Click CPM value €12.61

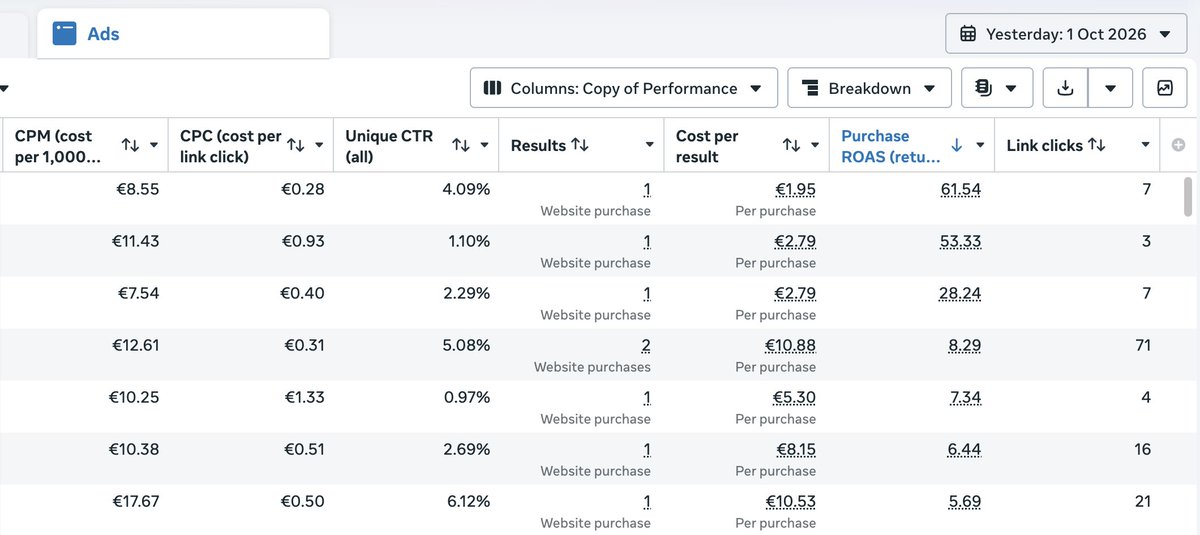pyautogui.click(x=134, y=345)
